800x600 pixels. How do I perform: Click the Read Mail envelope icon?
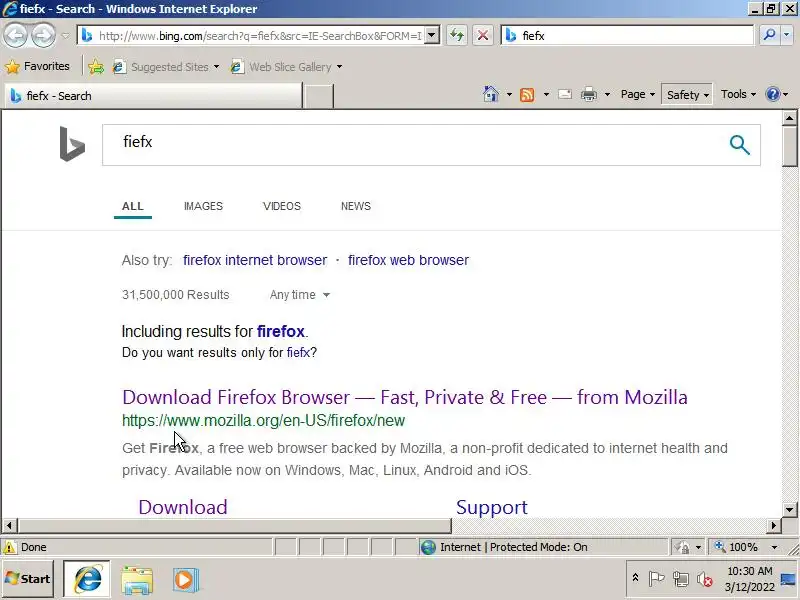[x=565, y=94]
